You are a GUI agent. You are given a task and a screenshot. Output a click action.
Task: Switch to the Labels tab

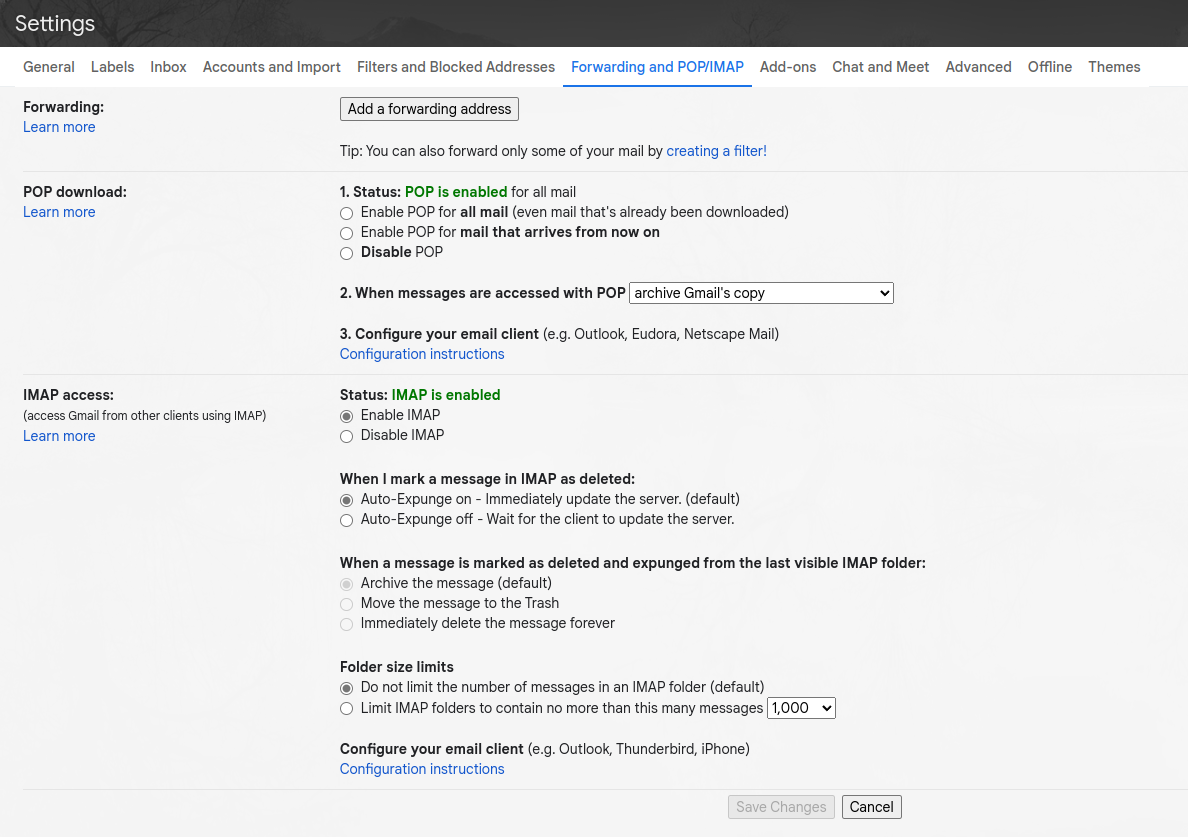coord(112,67)
